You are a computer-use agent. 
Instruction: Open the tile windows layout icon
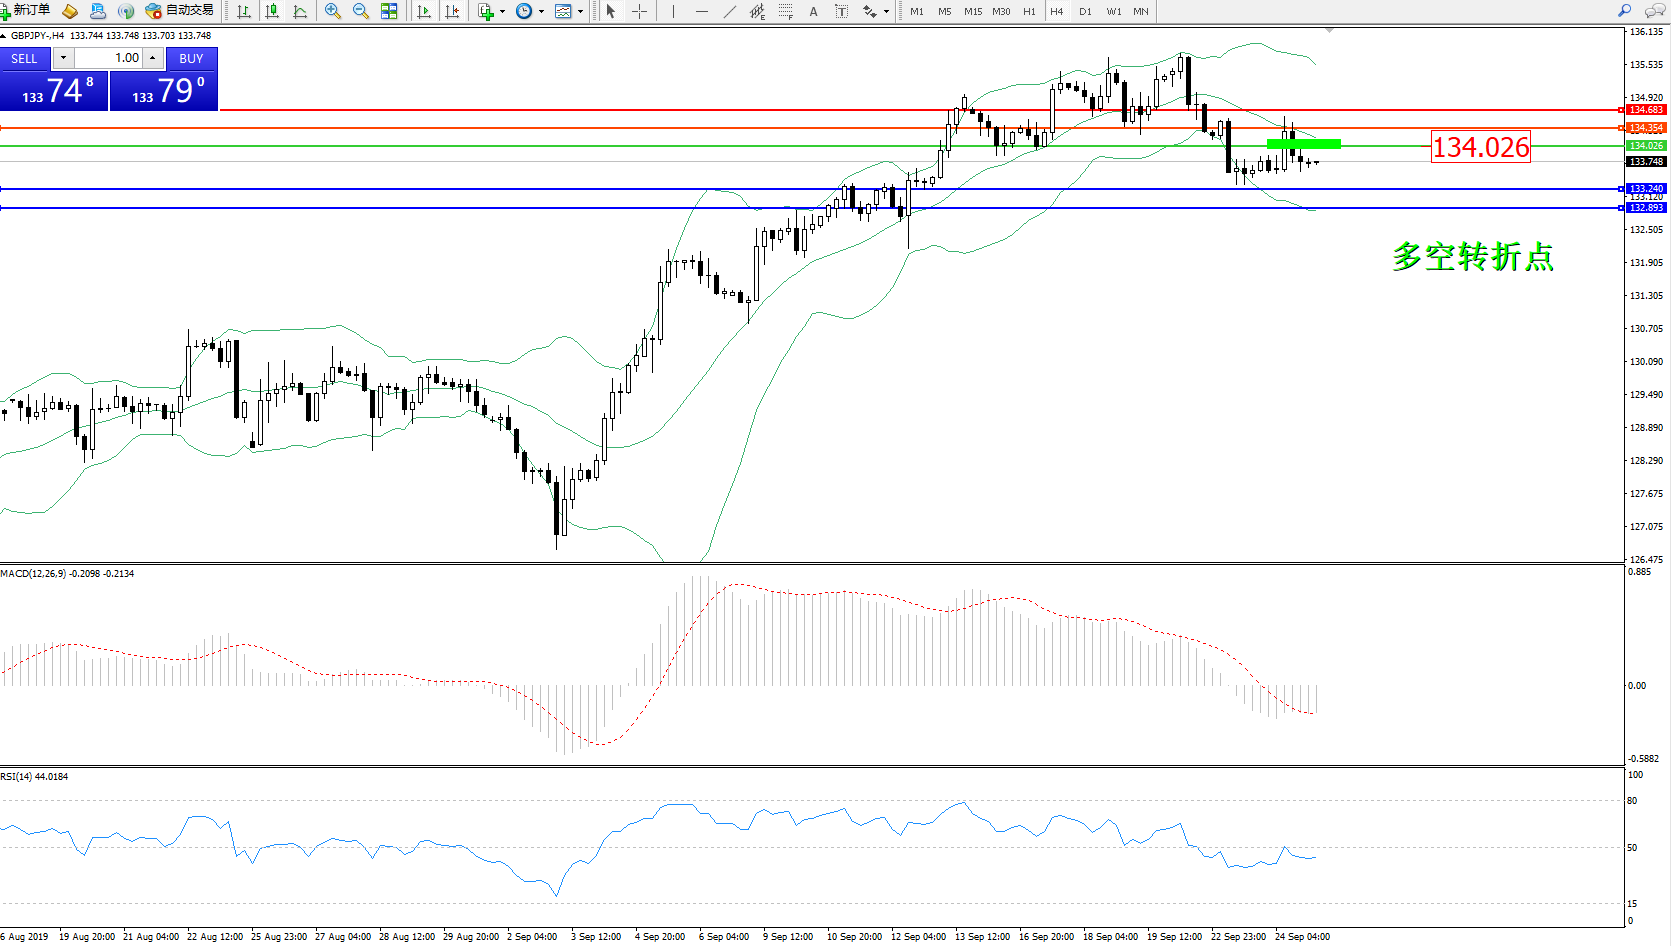(x=389, y=11)
